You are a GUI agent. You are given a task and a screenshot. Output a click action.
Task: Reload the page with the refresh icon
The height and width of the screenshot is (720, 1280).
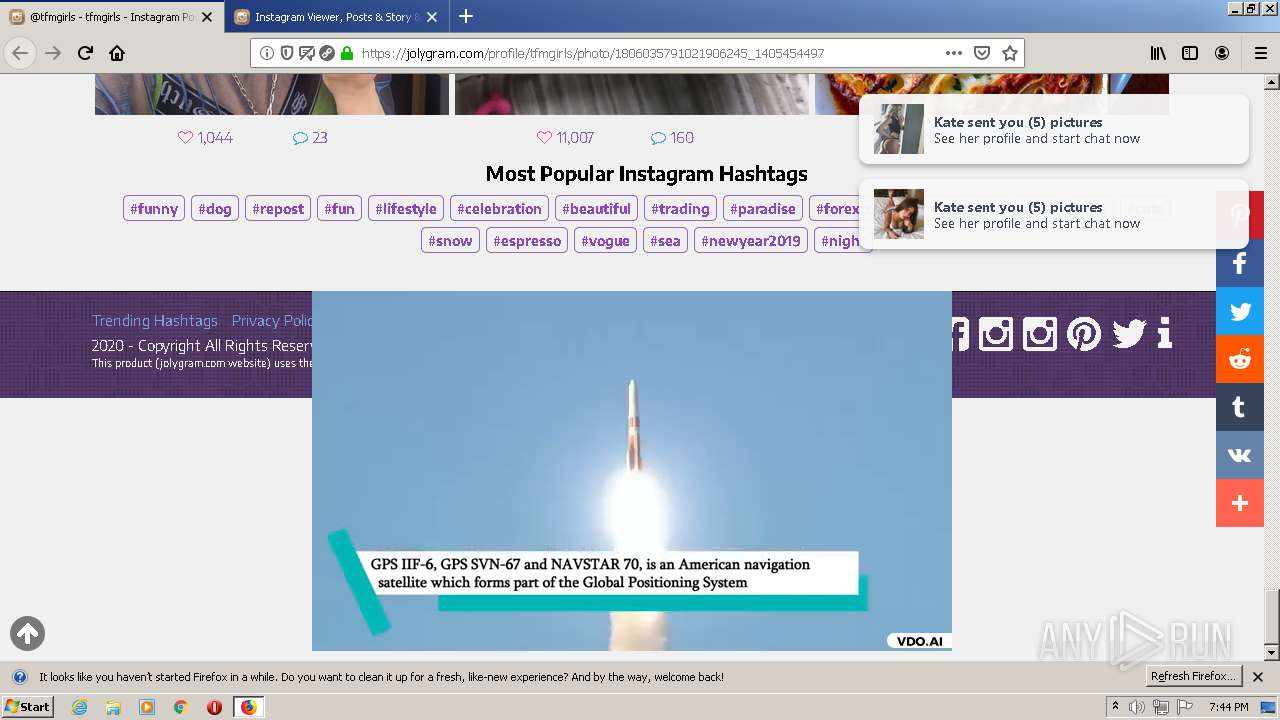tap(85, 53)
